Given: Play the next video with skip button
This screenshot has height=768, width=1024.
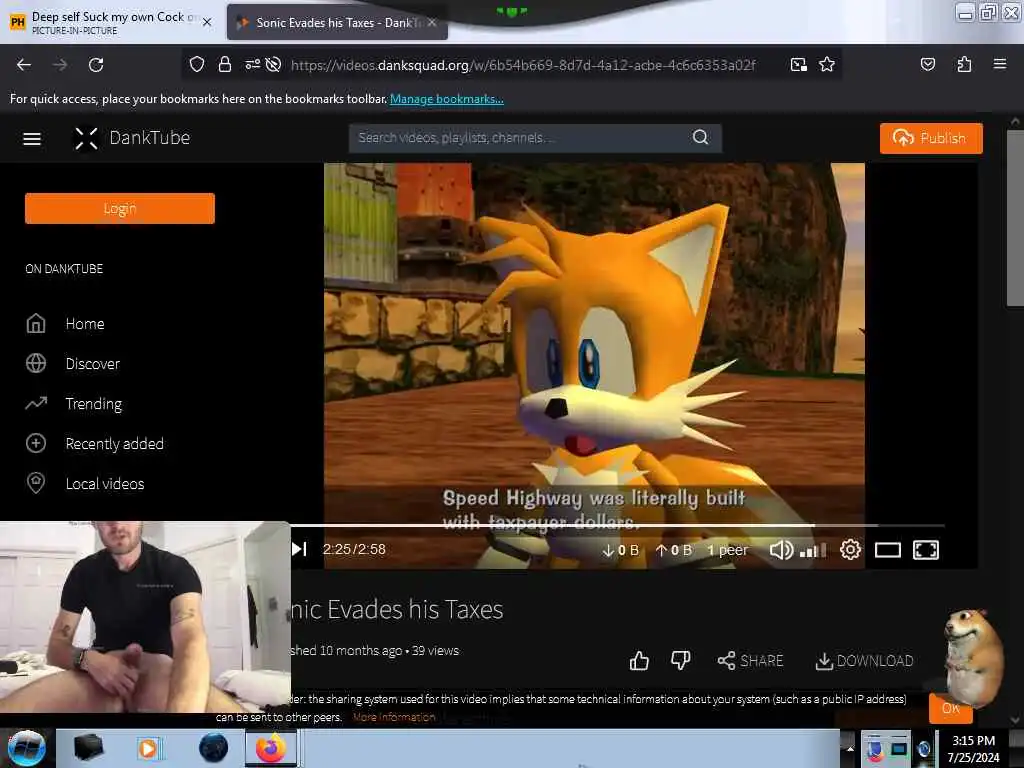Looking at the screenshot, I should (299, 549).
